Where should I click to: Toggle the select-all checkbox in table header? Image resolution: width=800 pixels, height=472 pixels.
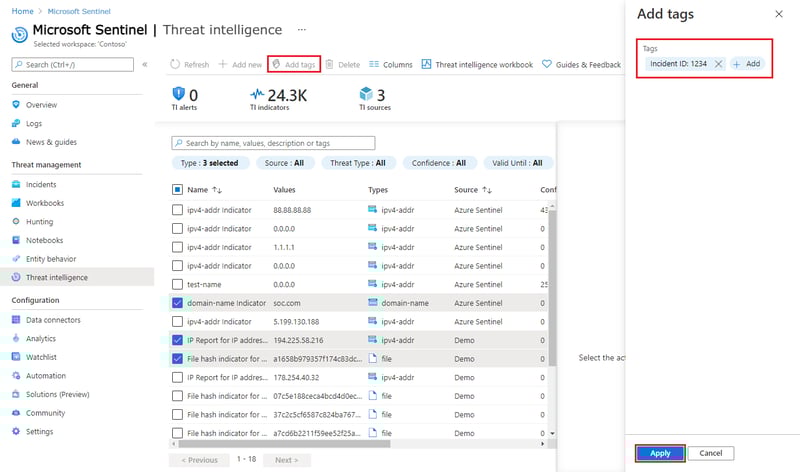click(177, 190)
